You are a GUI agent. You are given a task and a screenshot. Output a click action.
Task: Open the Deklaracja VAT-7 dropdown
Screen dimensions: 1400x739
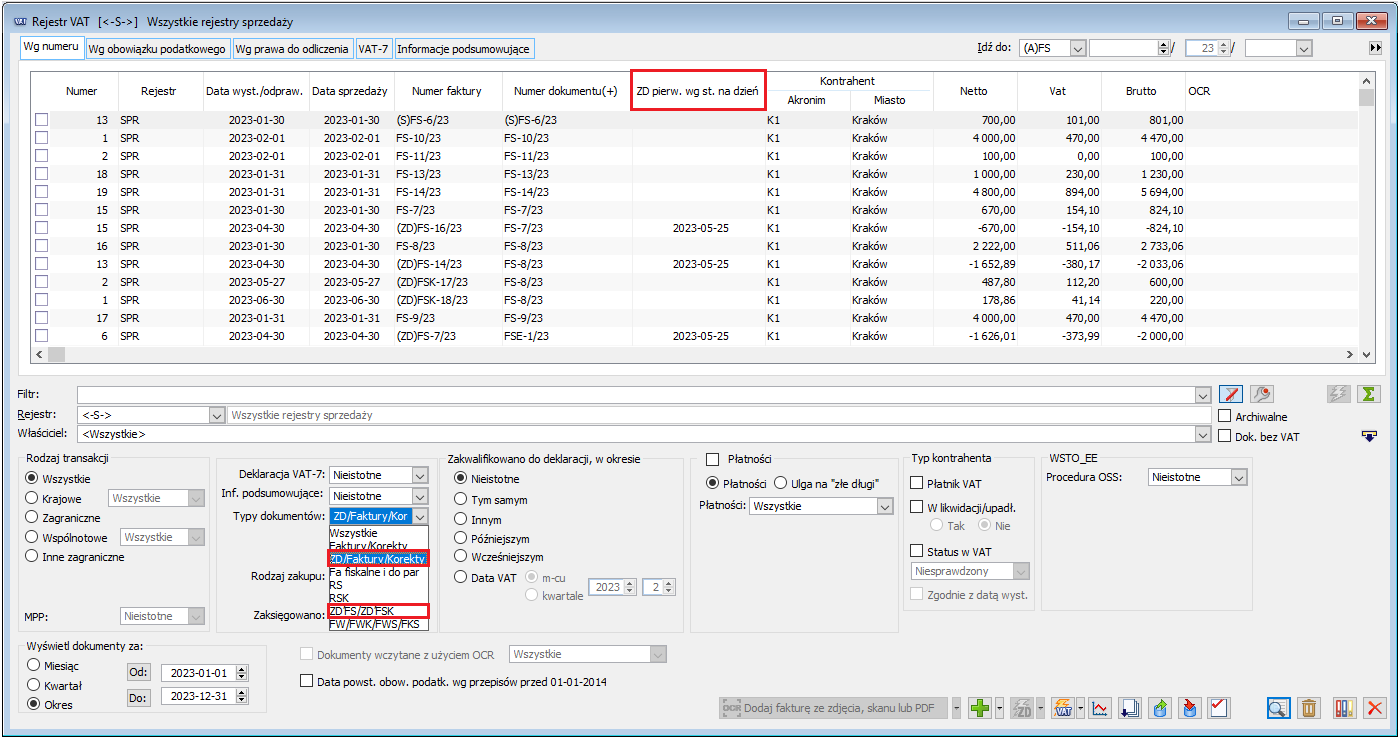[420, 475]
